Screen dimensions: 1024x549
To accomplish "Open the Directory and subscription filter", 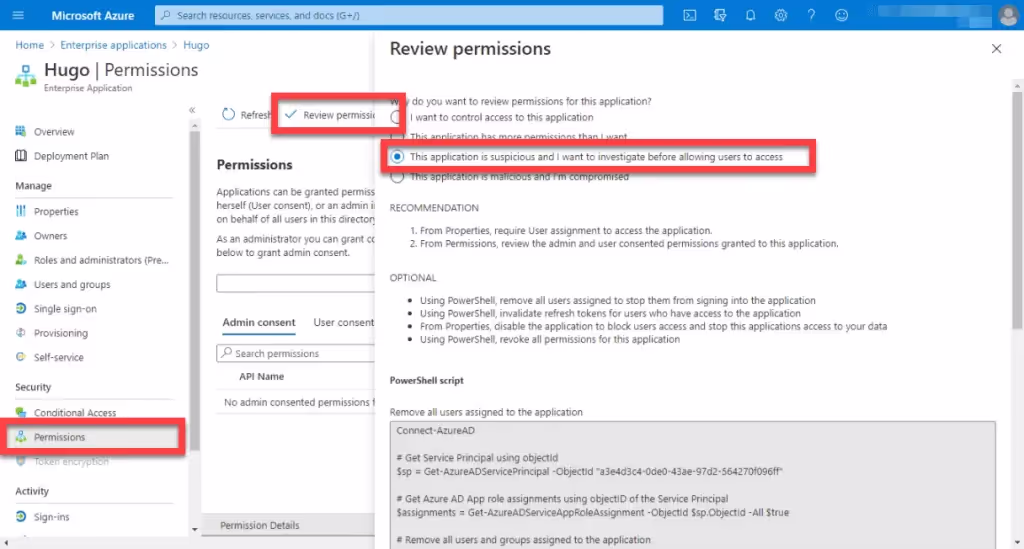I will (x=720, y=15).
